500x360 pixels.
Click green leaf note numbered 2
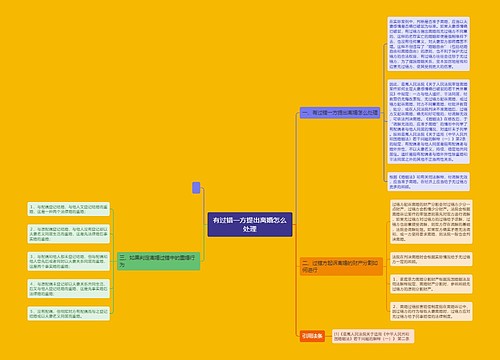[x=69, y=234]
